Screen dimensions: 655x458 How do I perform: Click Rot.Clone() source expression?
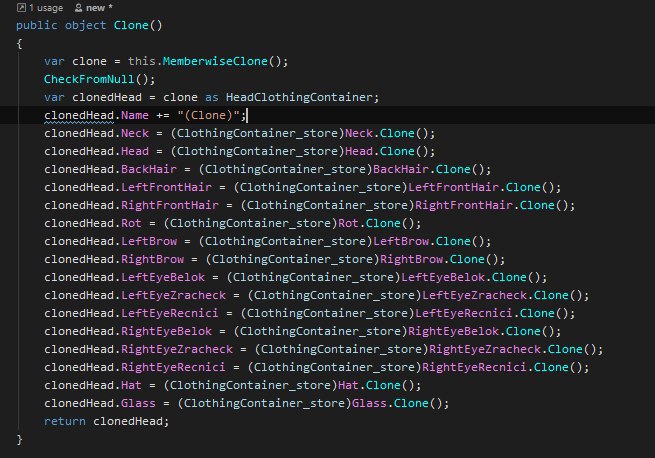tap(376, 223)
